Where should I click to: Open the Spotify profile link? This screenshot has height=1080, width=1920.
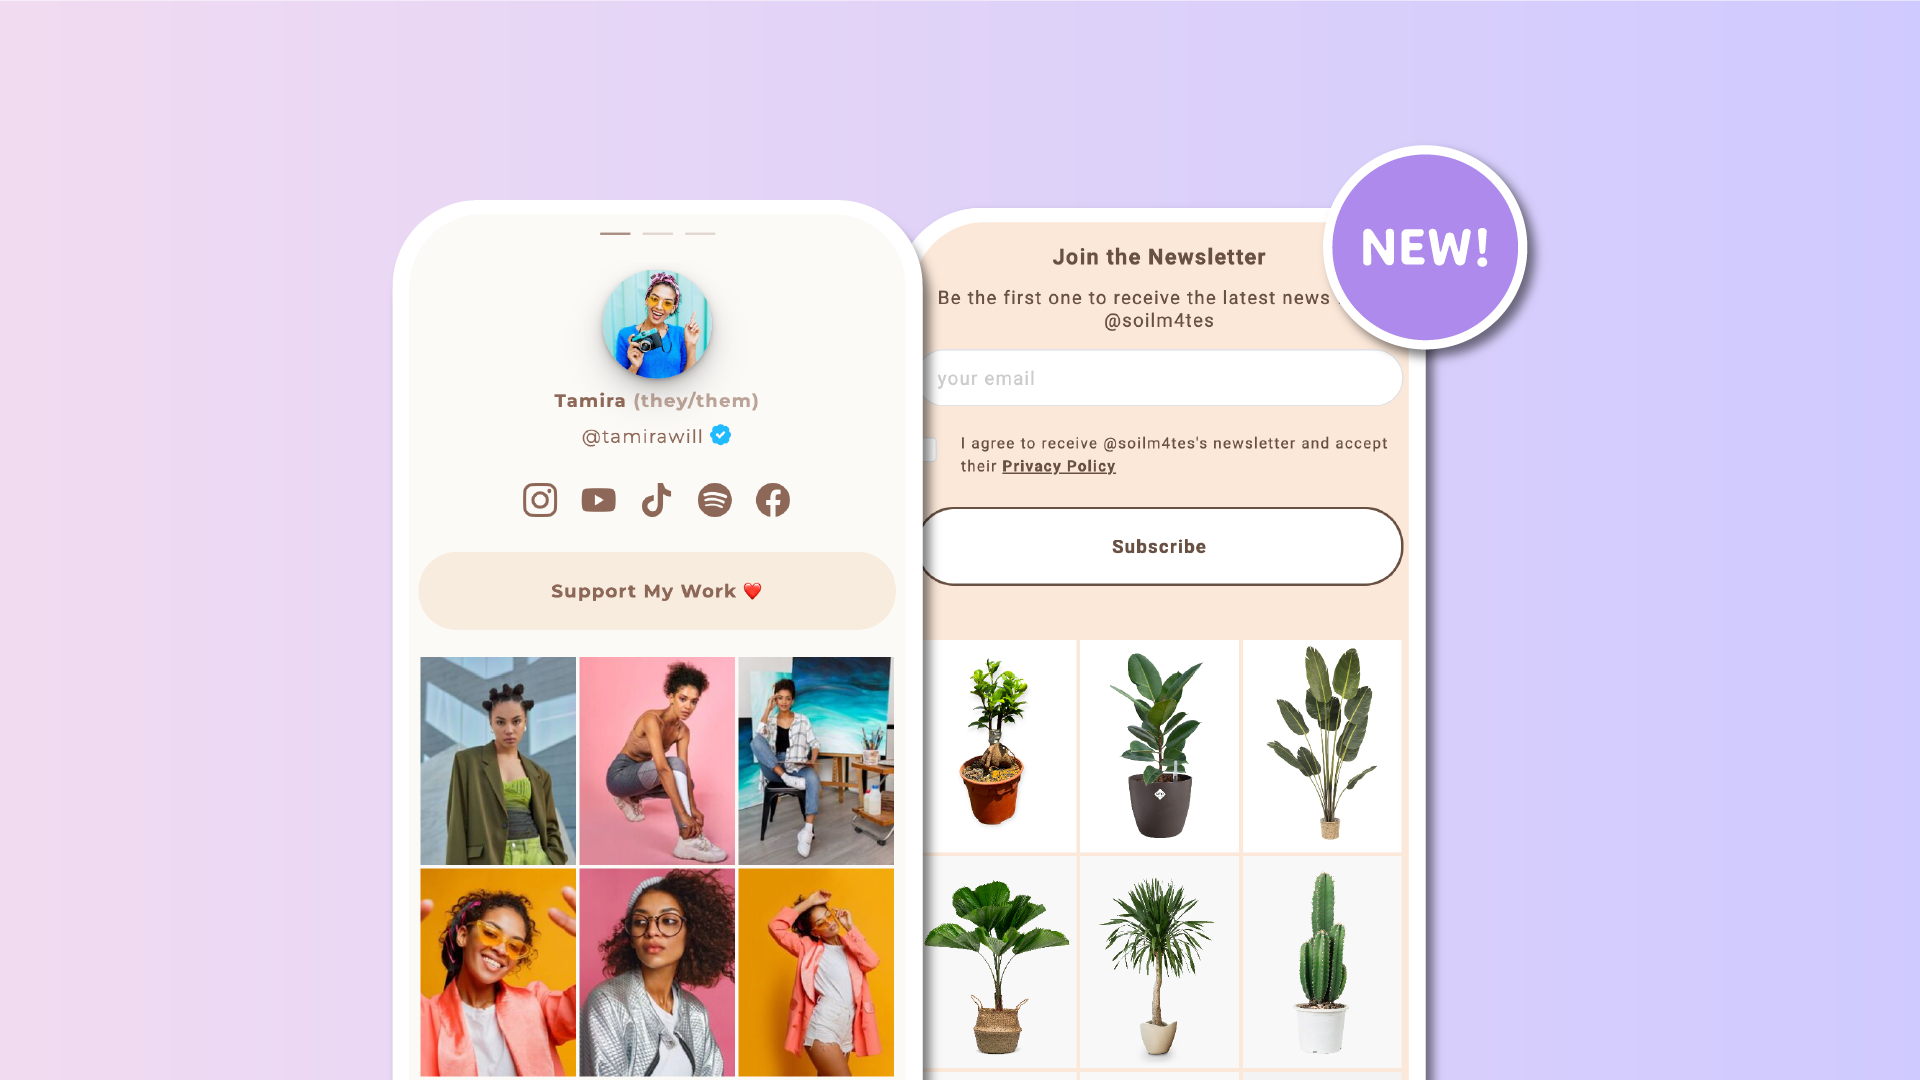pyautogui.click(x=713, y=500)
